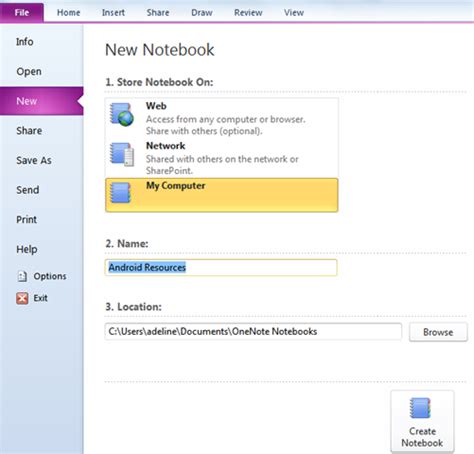Click the red Exit icon
The width and height of the screenshot is (474, 454).
pyautogui.click(x=22, y=298)
